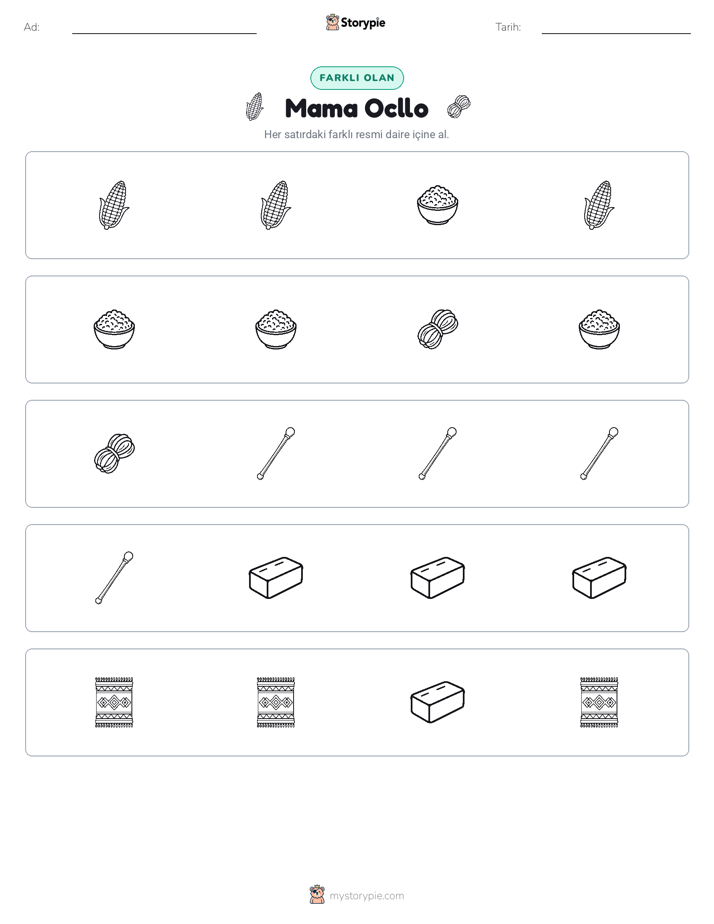Circle the rice bowl in row one

pos(437,205)
